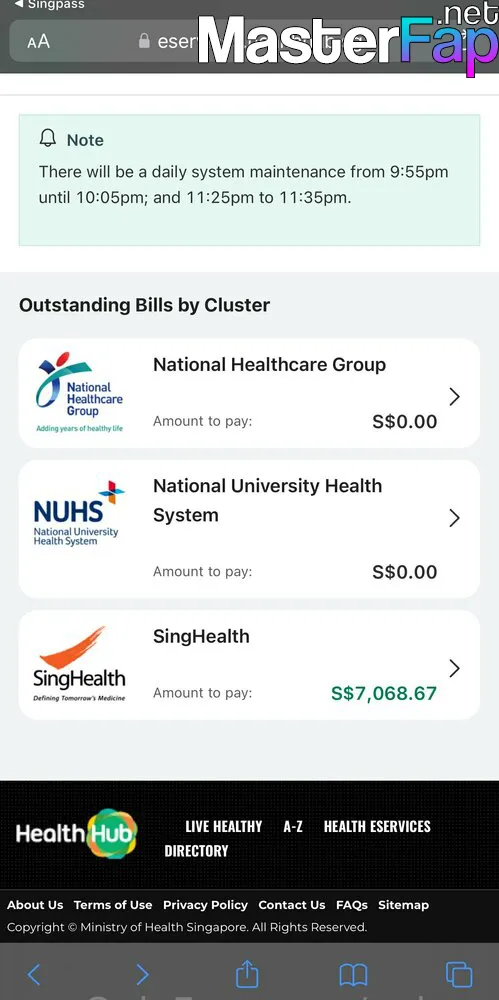The height and width of the screenshot is (1000, 499).
Task: Open the Safari tabs overview icon
Action: coord(459,974)
